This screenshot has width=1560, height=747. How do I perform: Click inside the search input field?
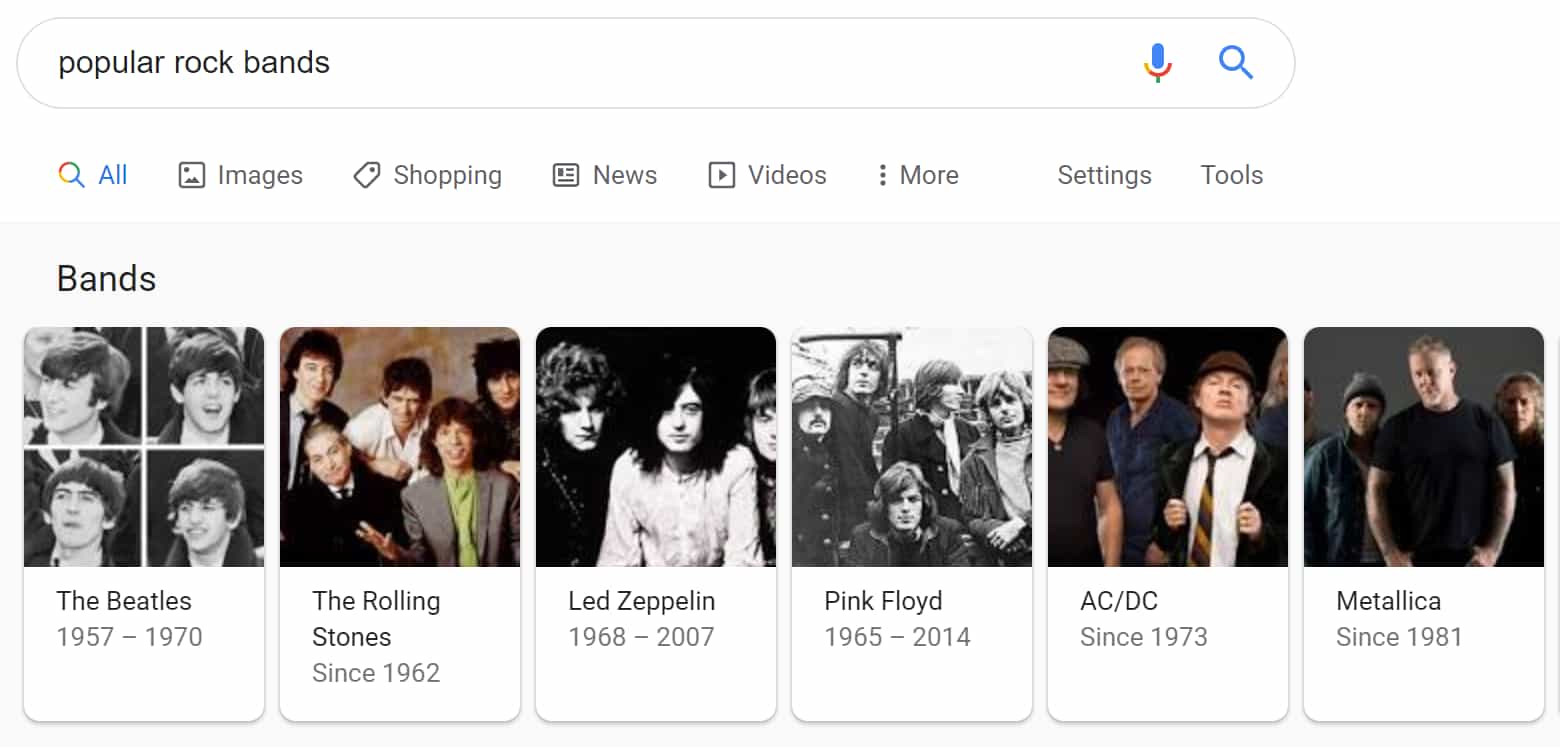point(400,62)
